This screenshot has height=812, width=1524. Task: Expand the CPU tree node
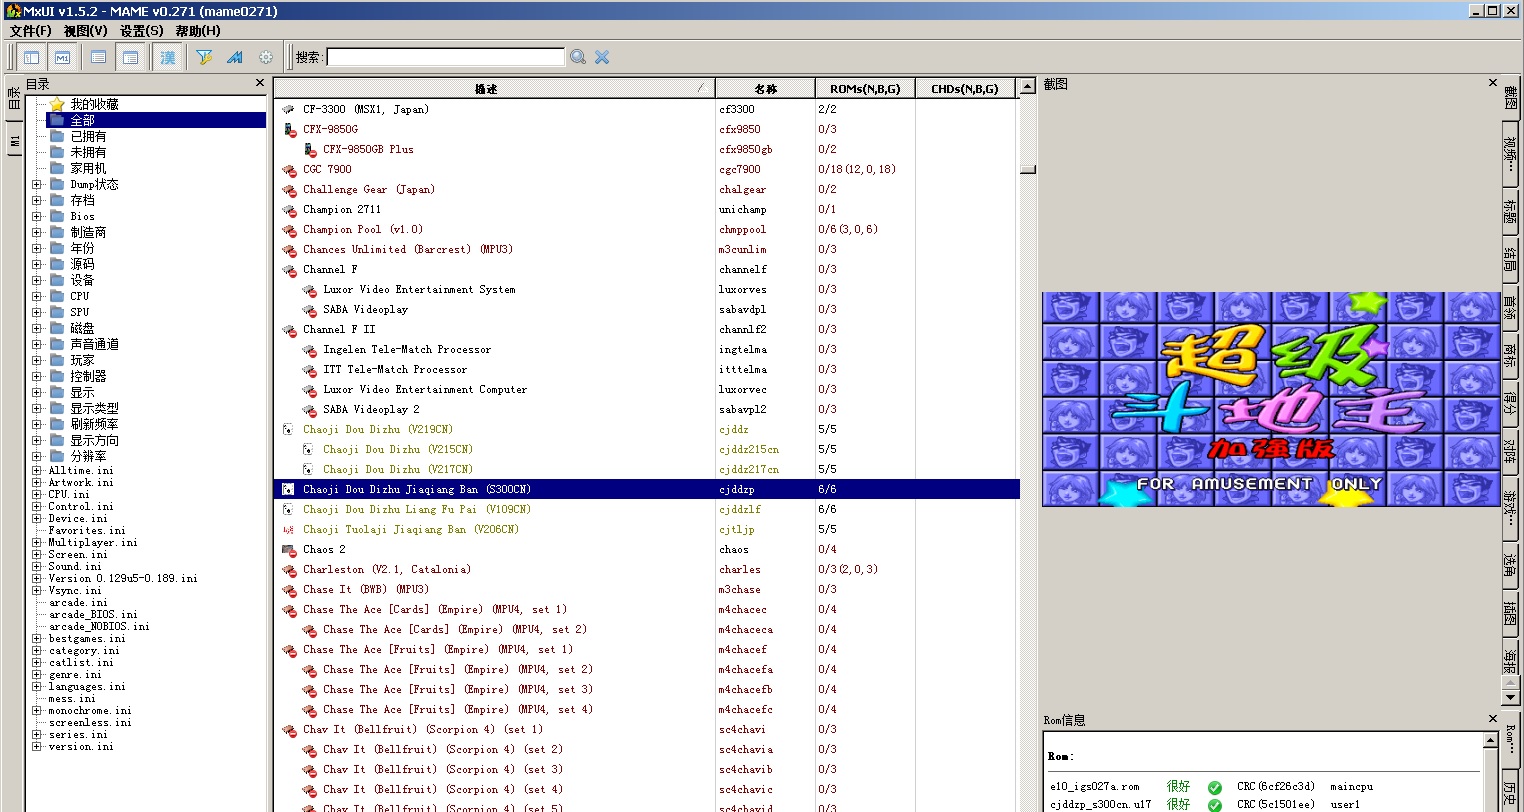point(36,296)
